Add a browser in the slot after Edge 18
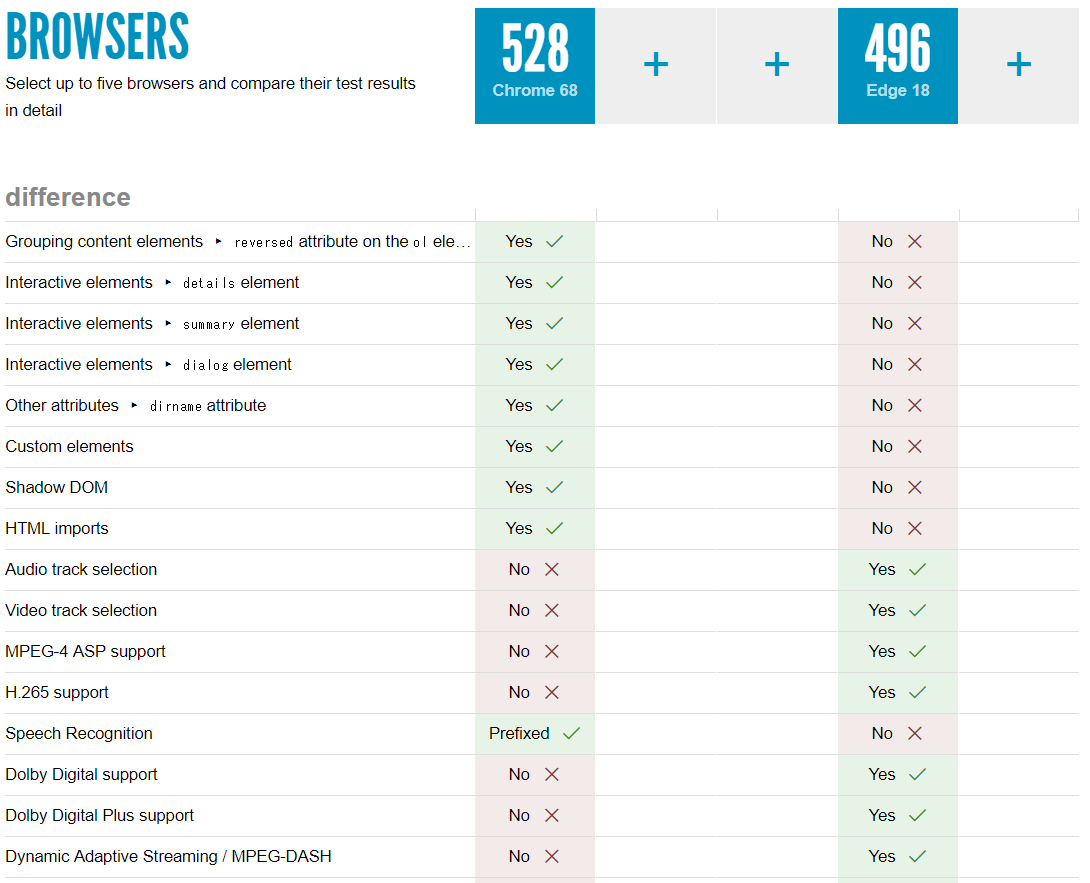 click(x=1018, y=66)
